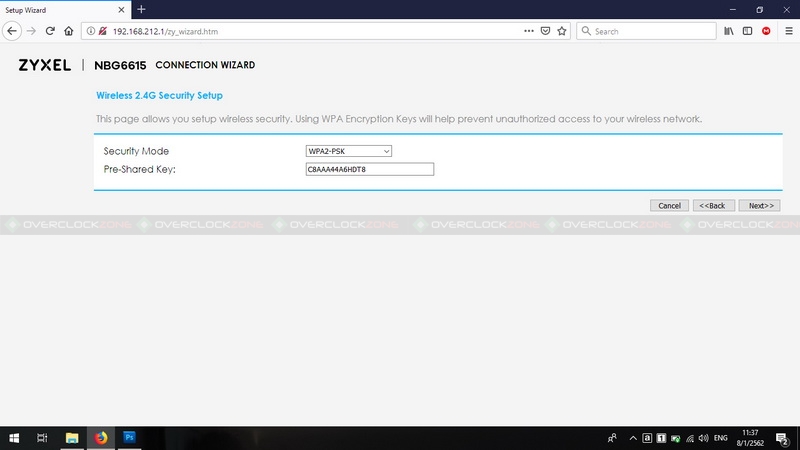The image size is (800, 450).
Task: Reload the current page
Action: pyautogui.click(x=50, y=31)
